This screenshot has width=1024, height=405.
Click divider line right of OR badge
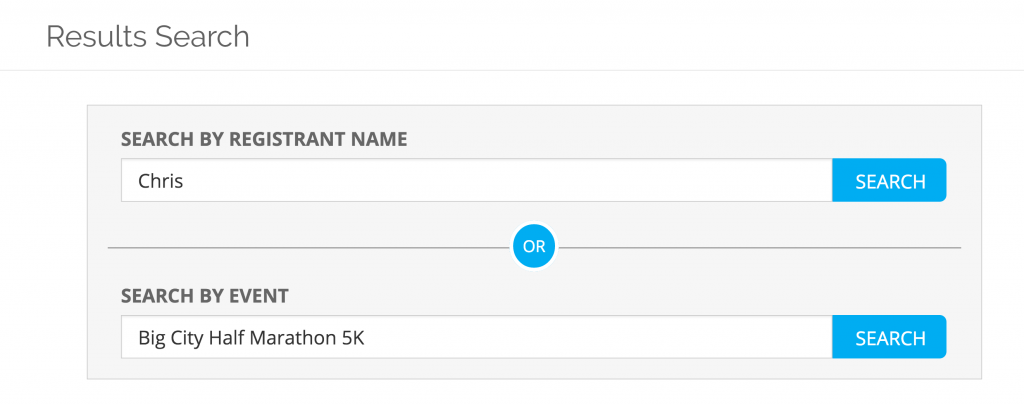pos(760,247)
